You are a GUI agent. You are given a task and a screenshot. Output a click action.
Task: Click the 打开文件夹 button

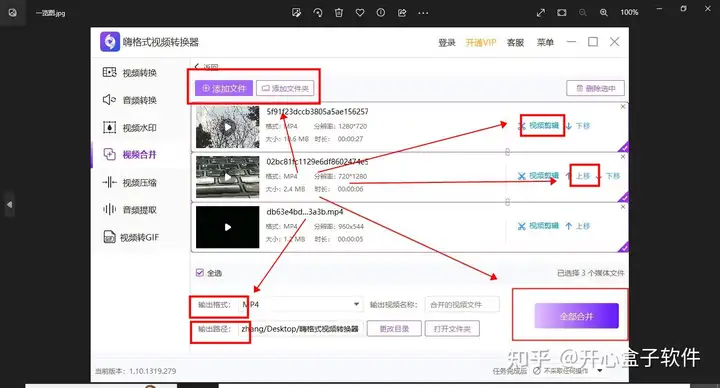click(452, 329)
